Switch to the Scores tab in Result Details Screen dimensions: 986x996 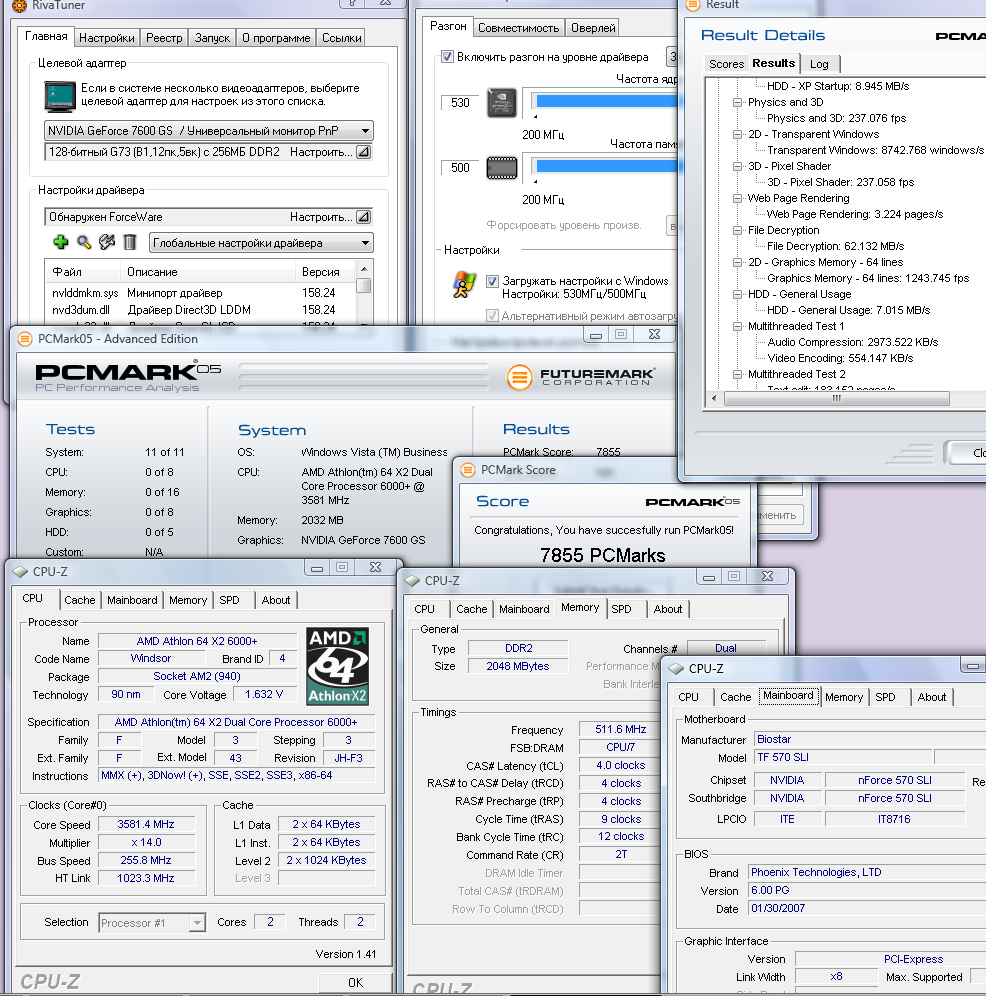(726, 64)
